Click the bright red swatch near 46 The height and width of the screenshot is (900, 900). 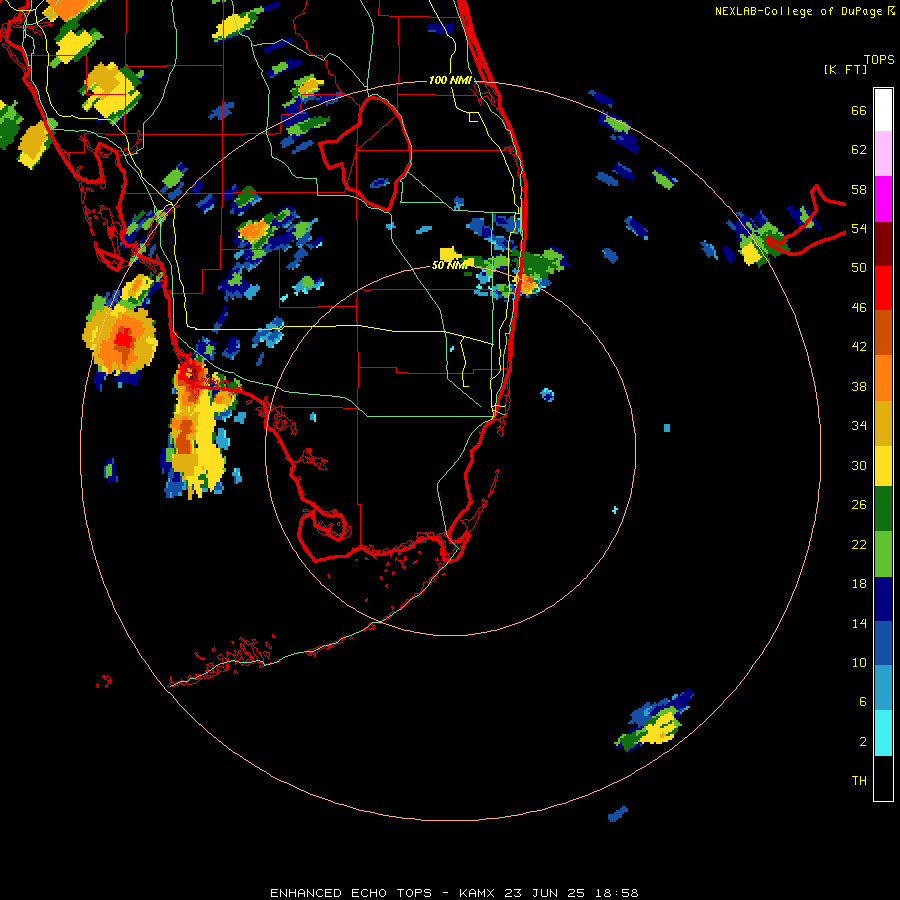pyautogui.click(x=883, y=288)
